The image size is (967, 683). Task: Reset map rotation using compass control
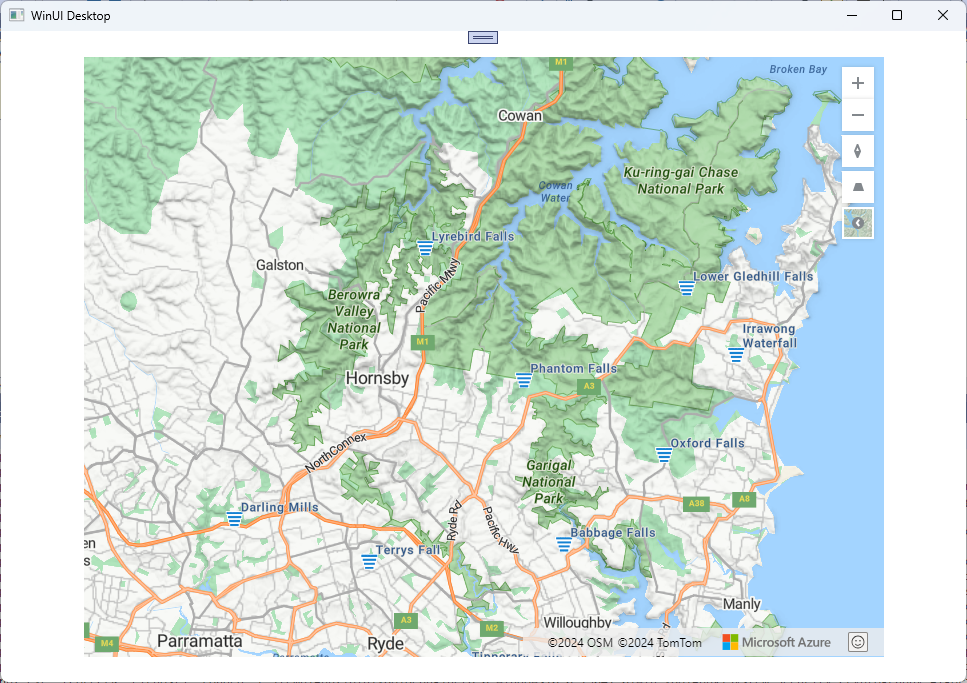coord(857,152)
